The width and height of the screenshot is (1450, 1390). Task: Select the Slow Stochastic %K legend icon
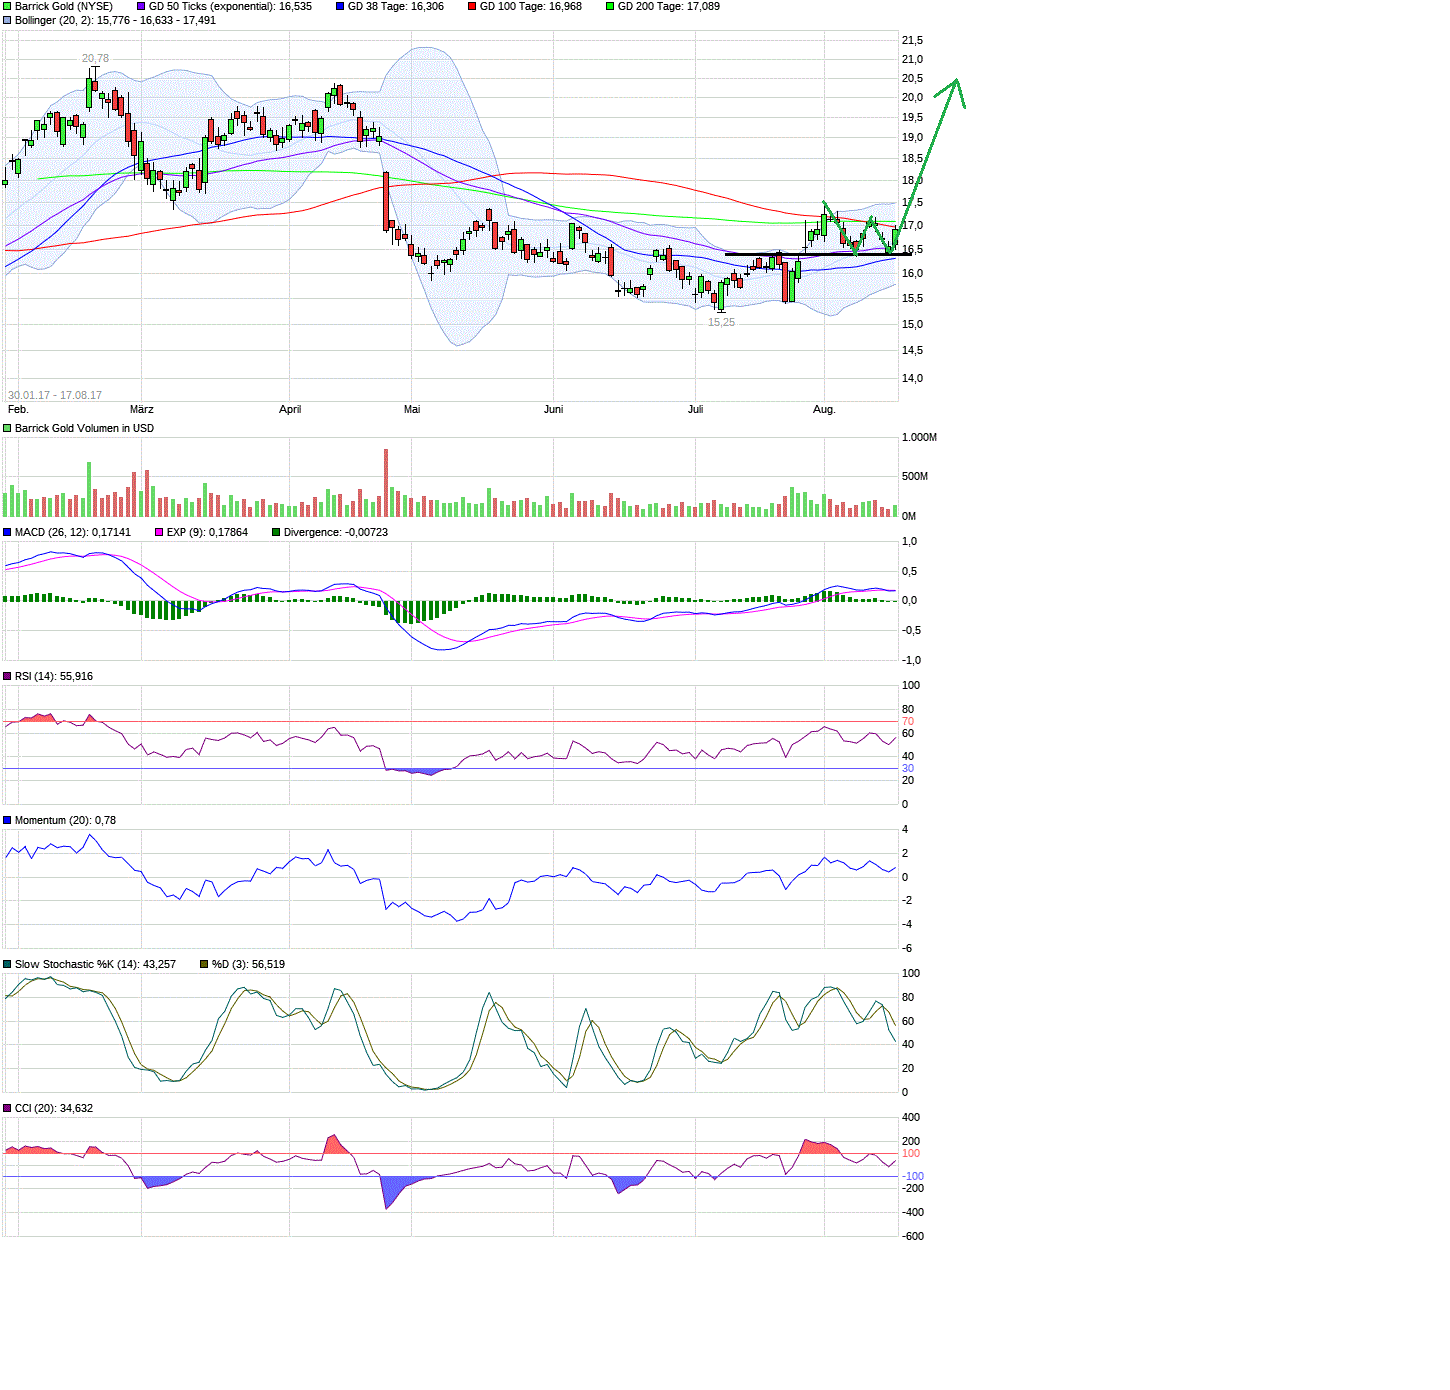pos(6,963)
